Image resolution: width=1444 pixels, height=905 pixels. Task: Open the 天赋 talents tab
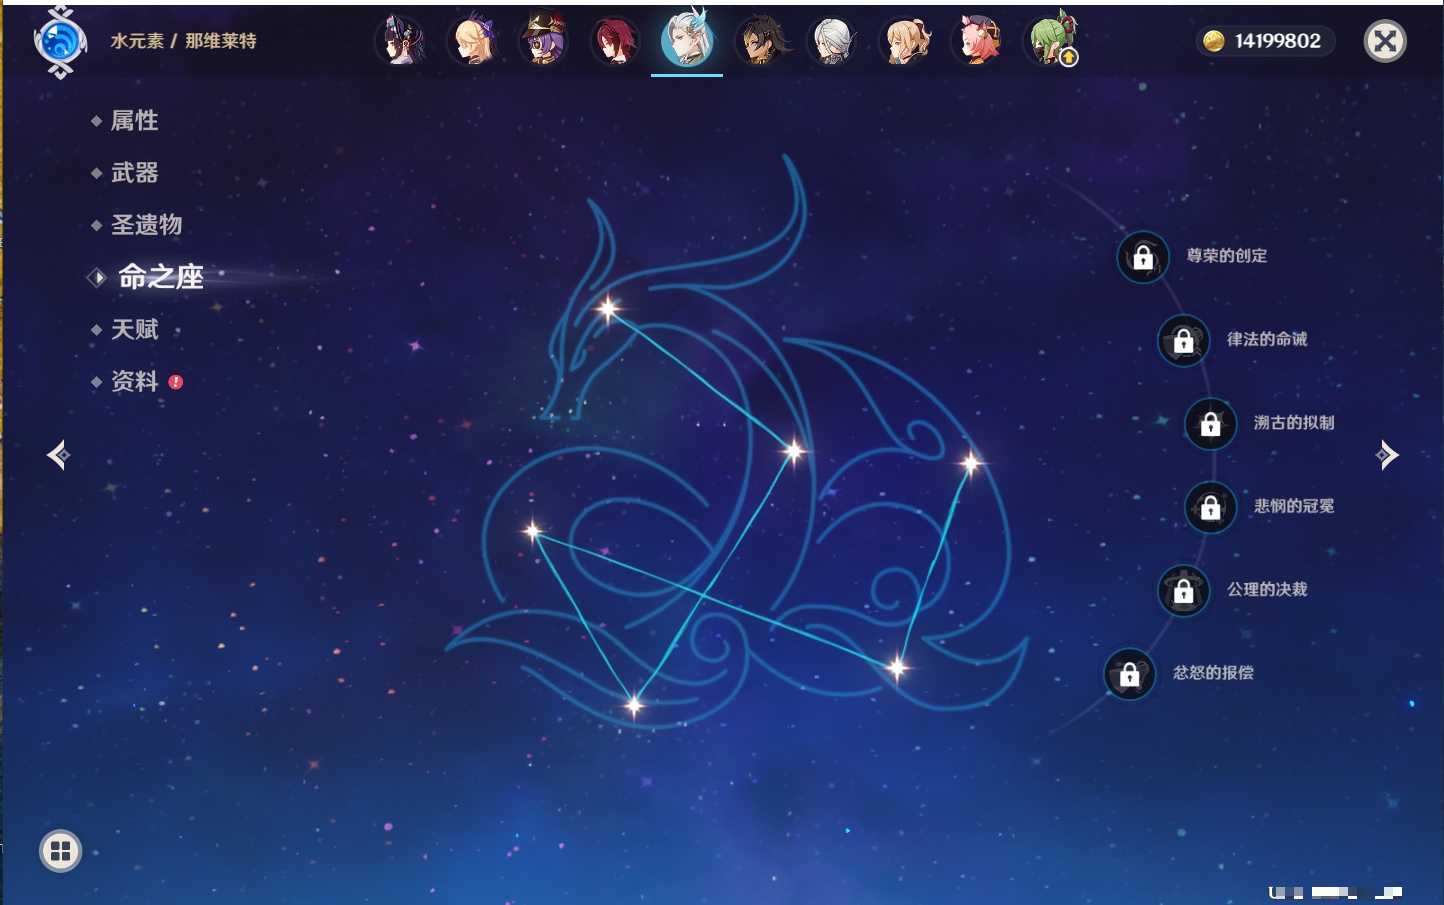(x=134, y=329)
